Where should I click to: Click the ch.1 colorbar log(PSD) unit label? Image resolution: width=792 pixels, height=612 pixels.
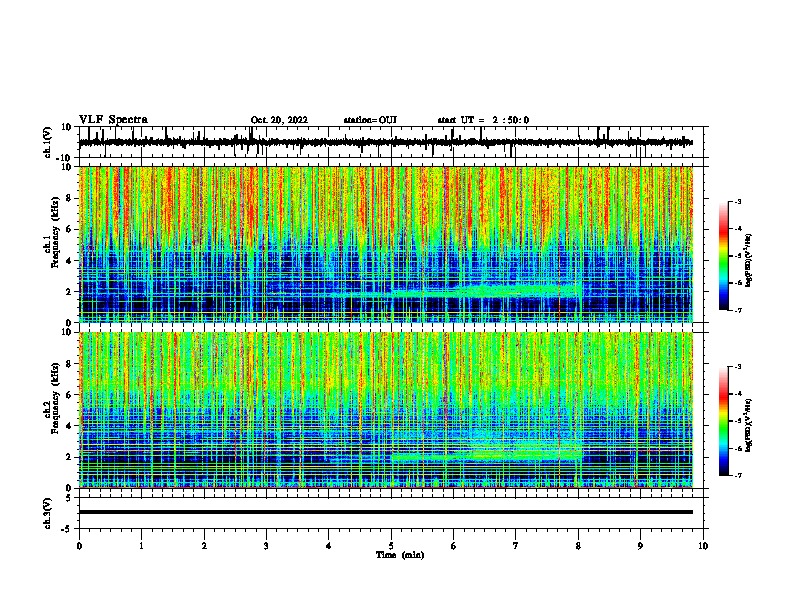pyautogui.click(x=748, y=260)
